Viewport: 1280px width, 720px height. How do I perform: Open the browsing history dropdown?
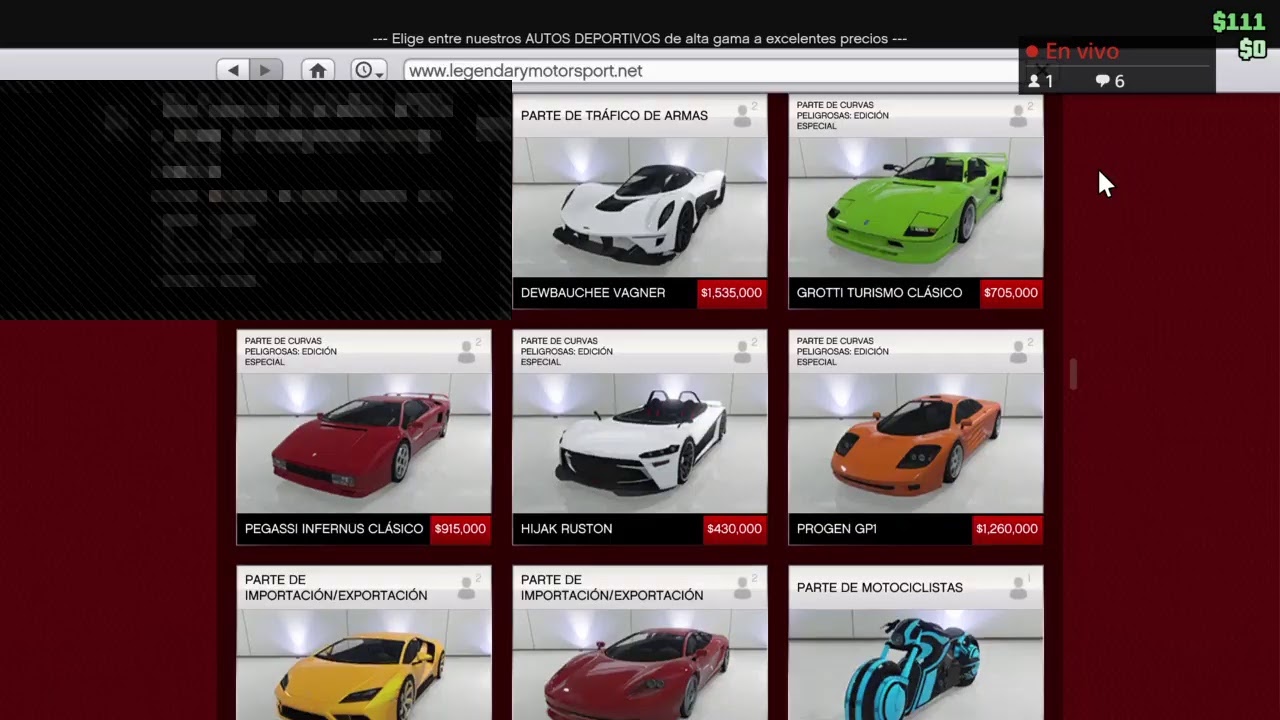(x=369, y=70)
